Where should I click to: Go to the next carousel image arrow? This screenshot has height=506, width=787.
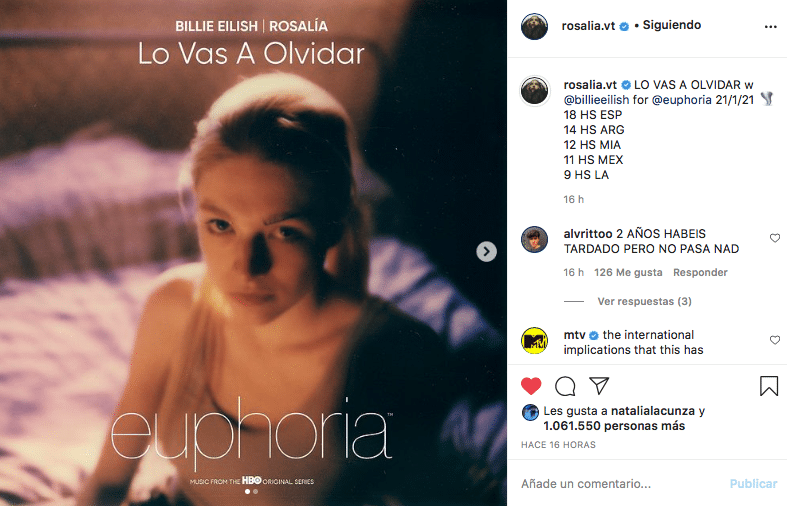coord(486,251)
